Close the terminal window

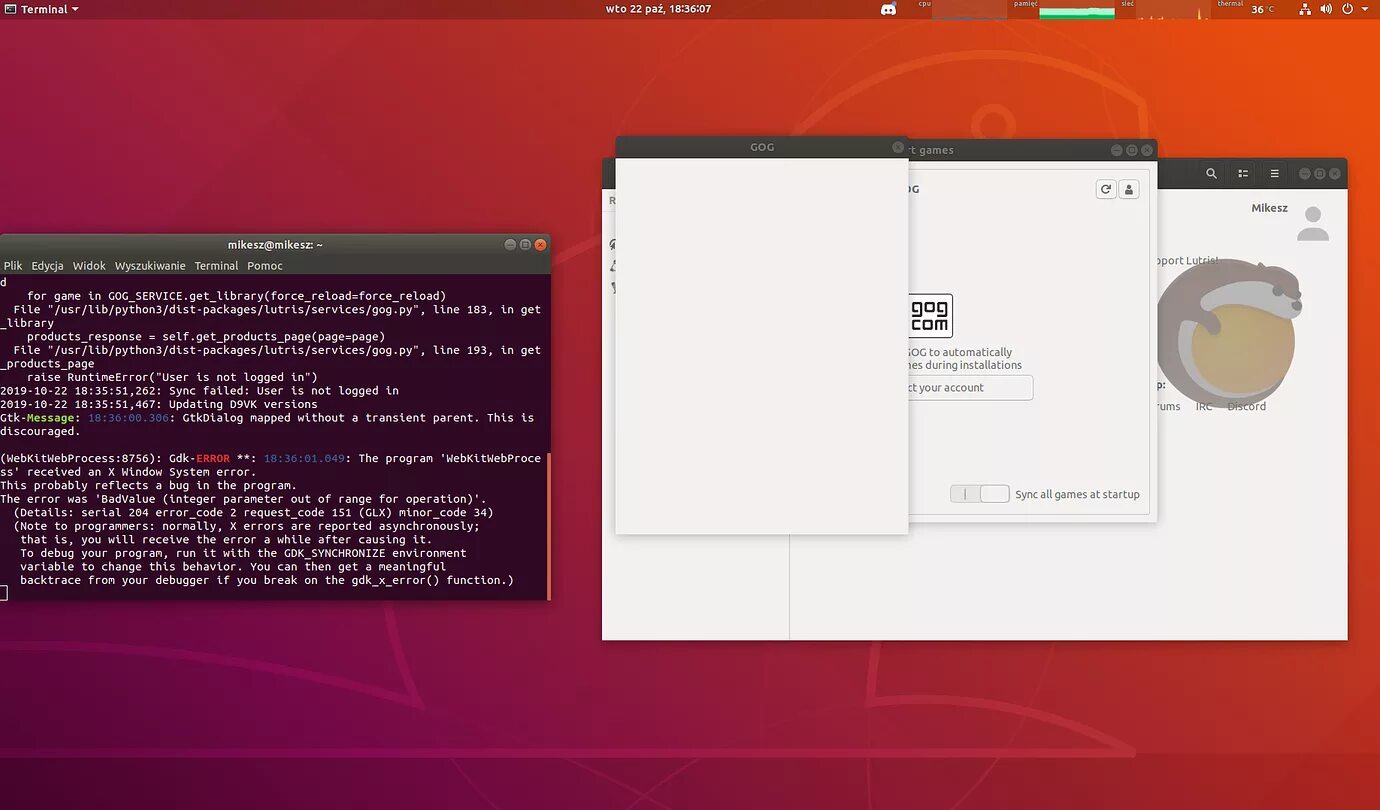pos(540,245)
